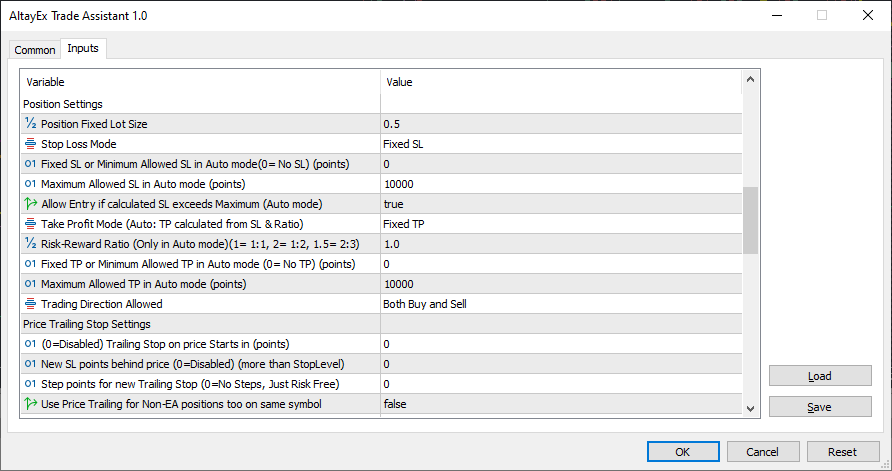This screenshot has width=892, height=471.
Task: Click the integer icon beside New SL points behind price
Action: pos(31,363)
